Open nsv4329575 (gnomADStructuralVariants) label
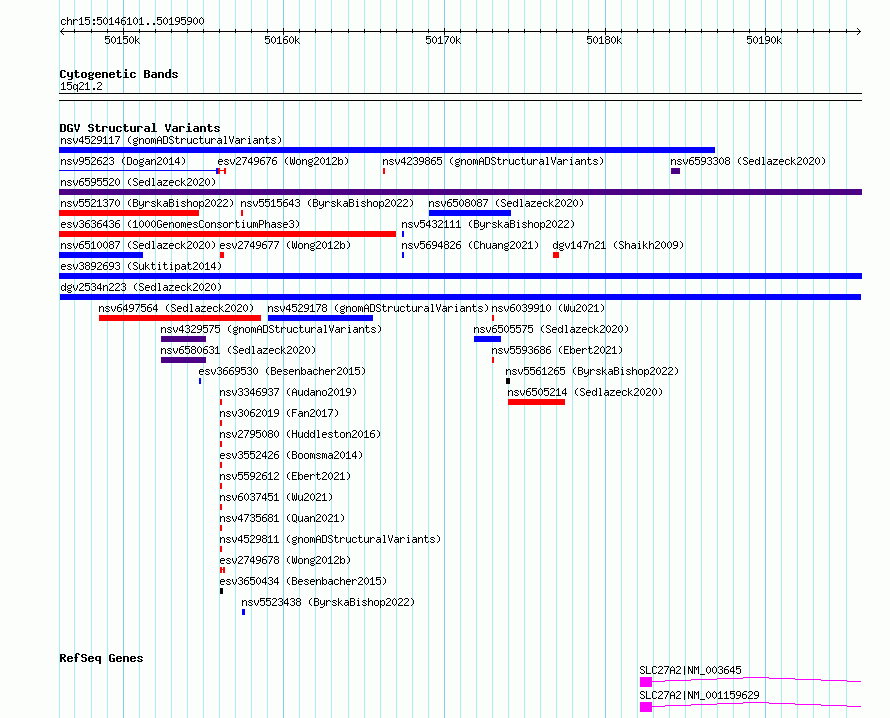890x718 pixels. click(271, 329)
